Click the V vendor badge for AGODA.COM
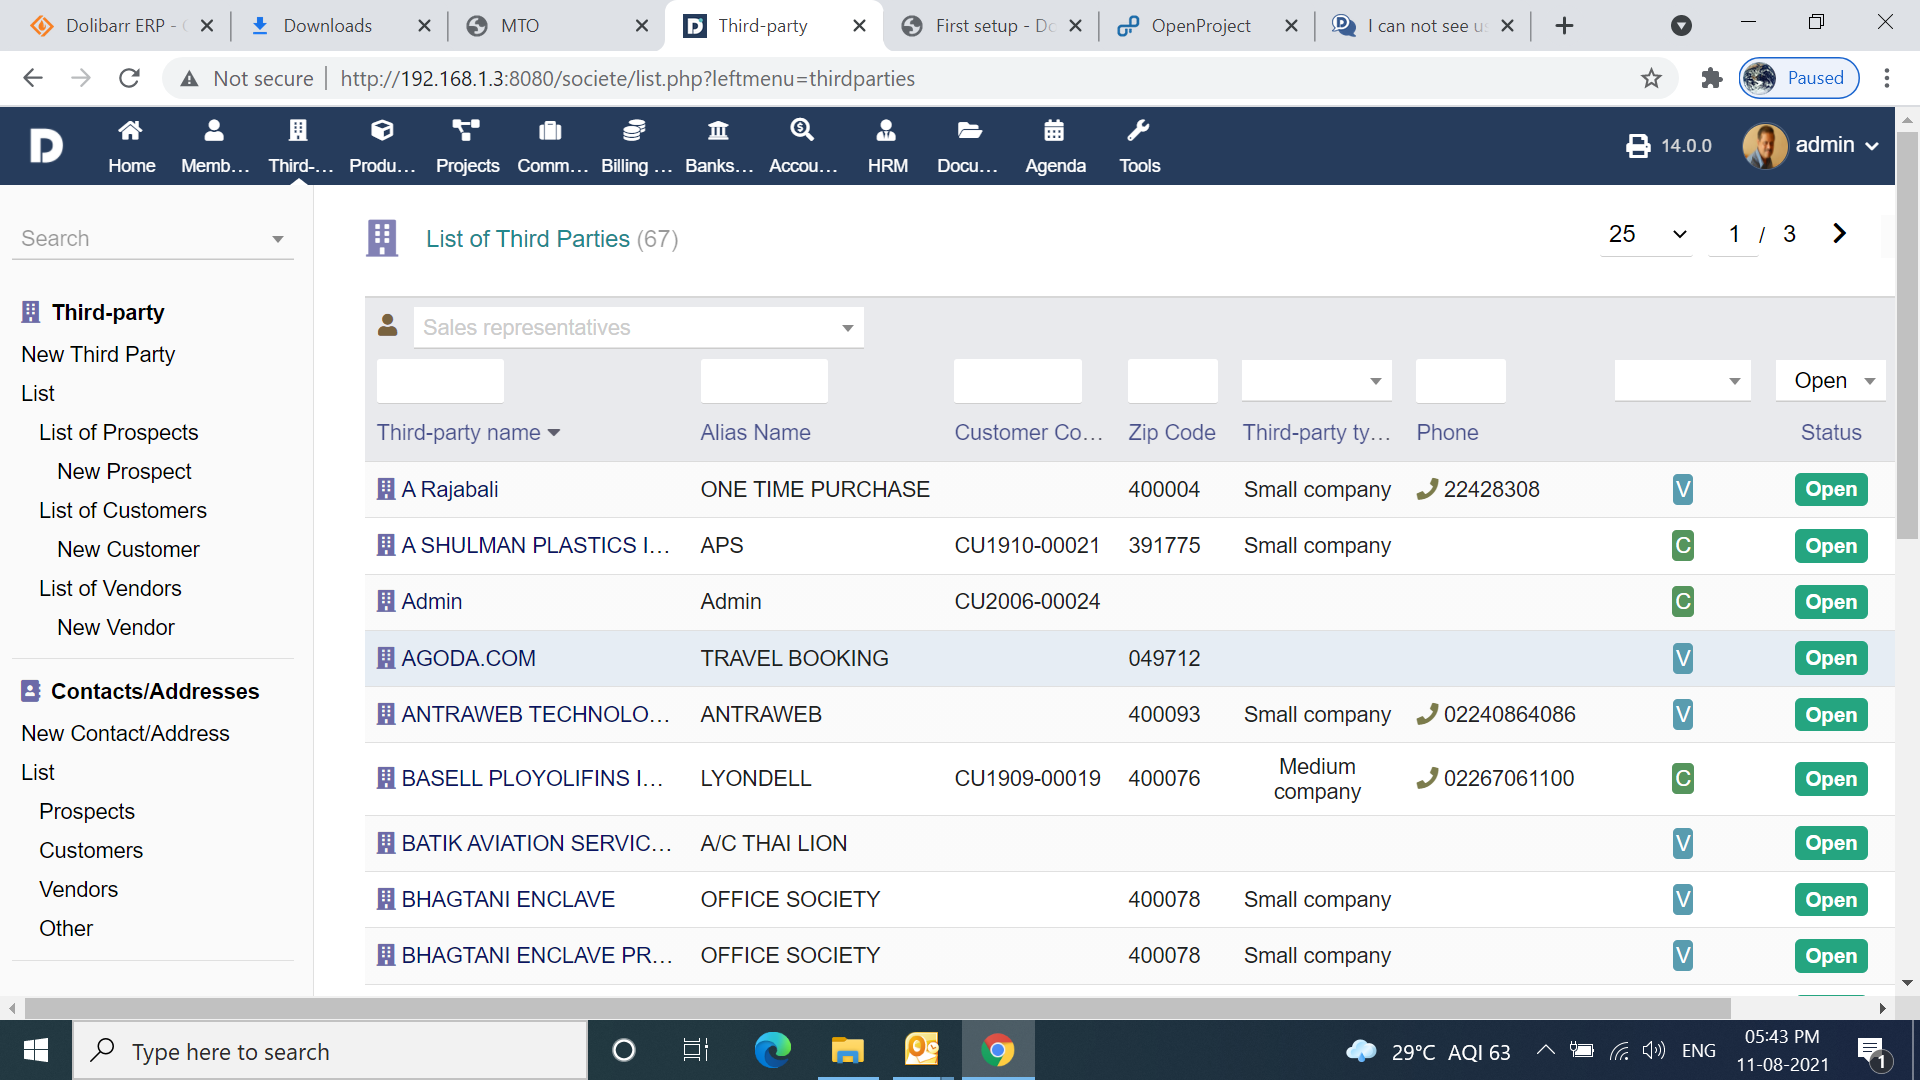This screenshot has width=1920, height=1080. coord(1683,658)
